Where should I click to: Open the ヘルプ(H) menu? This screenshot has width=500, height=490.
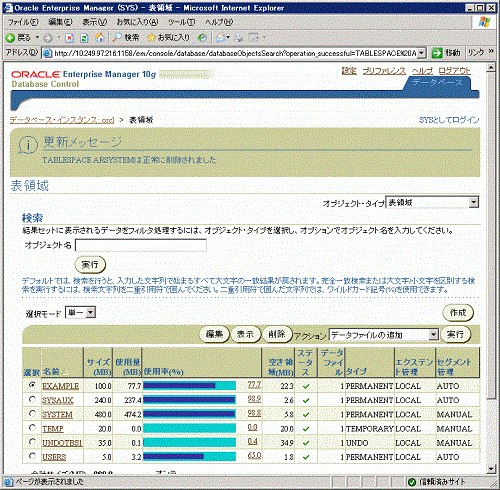(x=219, y=22)
